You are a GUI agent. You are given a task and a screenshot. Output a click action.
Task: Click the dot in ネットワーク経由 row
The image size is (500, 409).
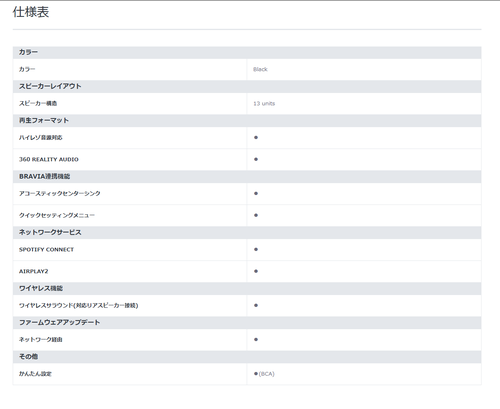click(256, 339)
